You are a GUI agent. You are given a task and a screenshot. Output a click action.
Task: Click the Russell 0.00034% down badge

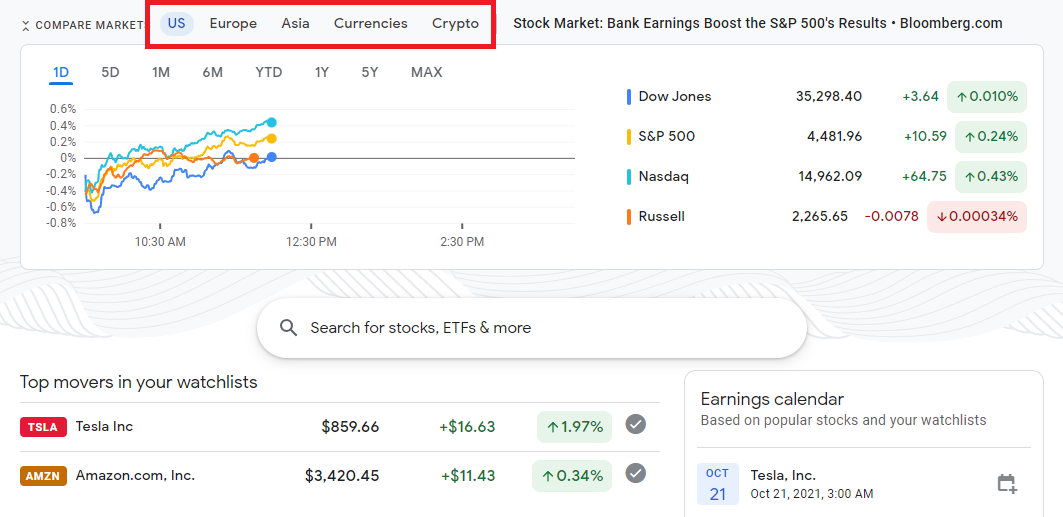[977, 217]
